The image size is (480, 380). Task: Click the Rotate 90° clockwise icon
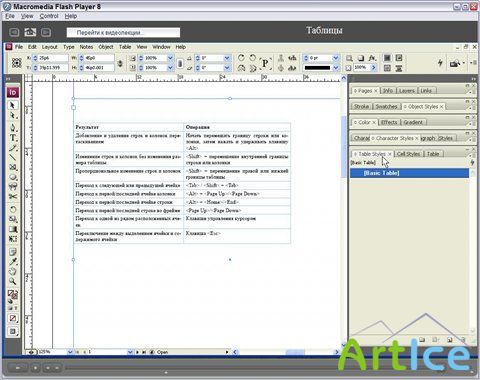(241, 58)
